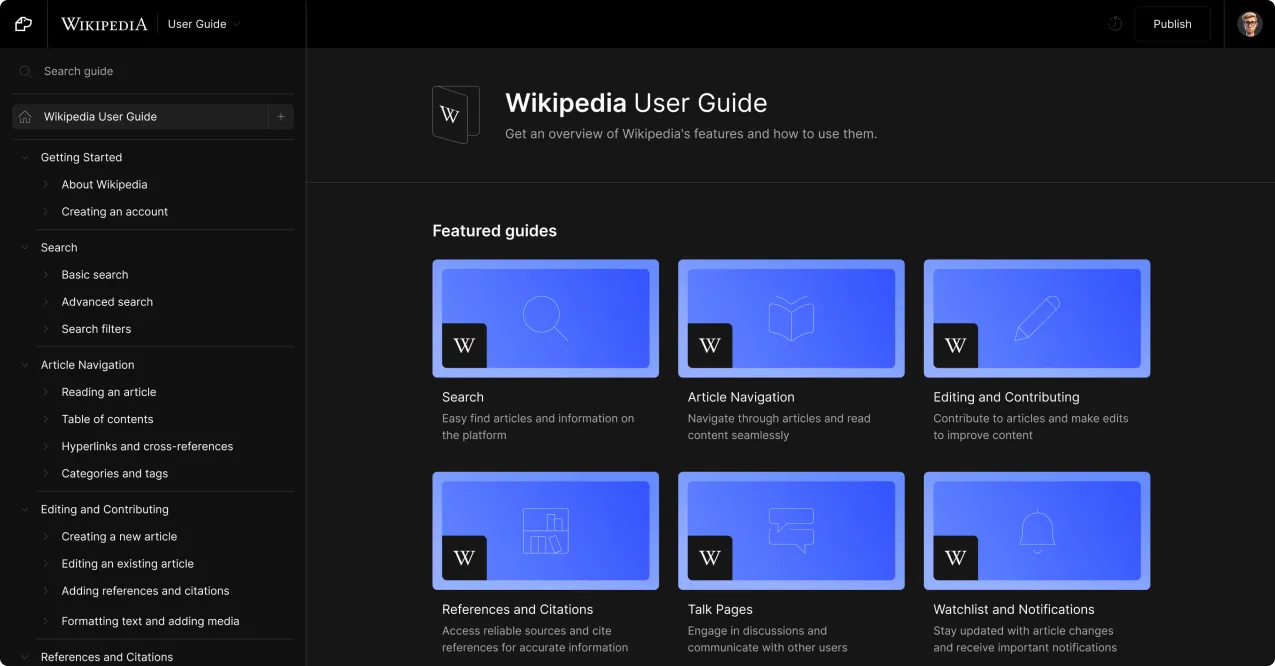Screen dimensions: 1275x666
Task: Expand the Advanced search item chevron
Action: pyautogui.click(x=46, y=302)
